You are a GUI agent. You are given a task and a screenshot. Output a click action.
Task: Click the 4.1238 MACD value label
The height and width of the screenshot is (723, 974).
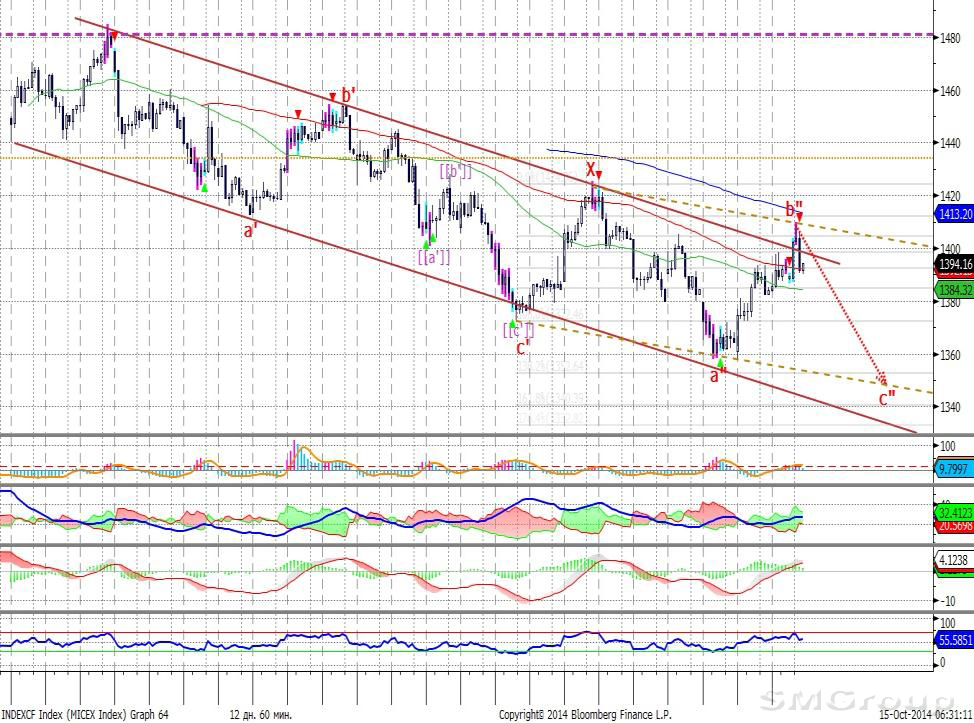click(954, 562)
